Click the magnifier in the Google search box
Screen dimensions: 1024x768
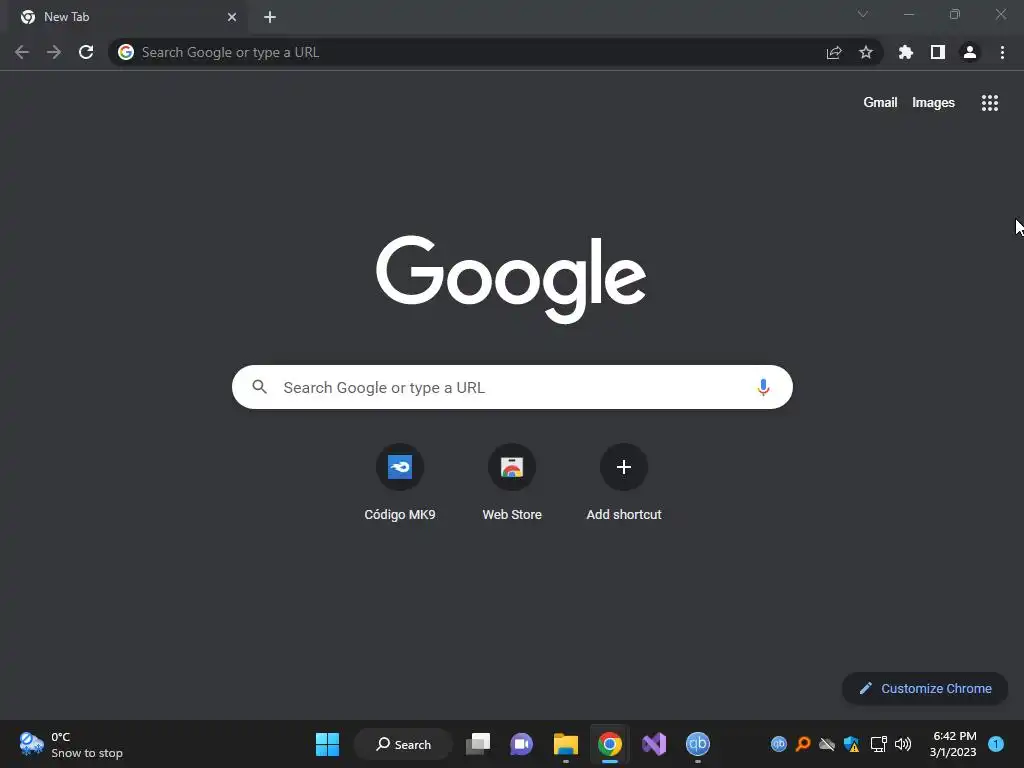click(260, 387)
